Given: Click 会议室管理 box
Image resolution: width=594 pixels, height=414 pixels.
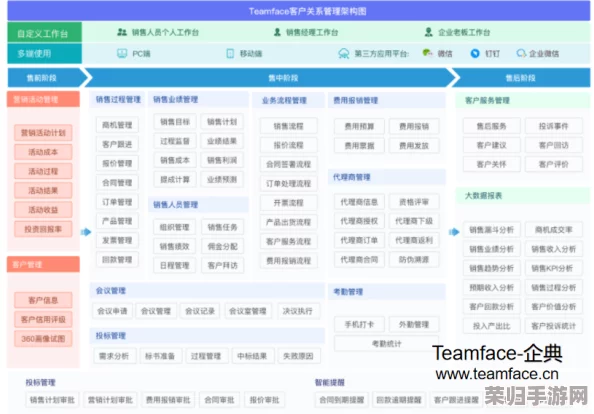Looking at the screenshot, I should (248, 311).
